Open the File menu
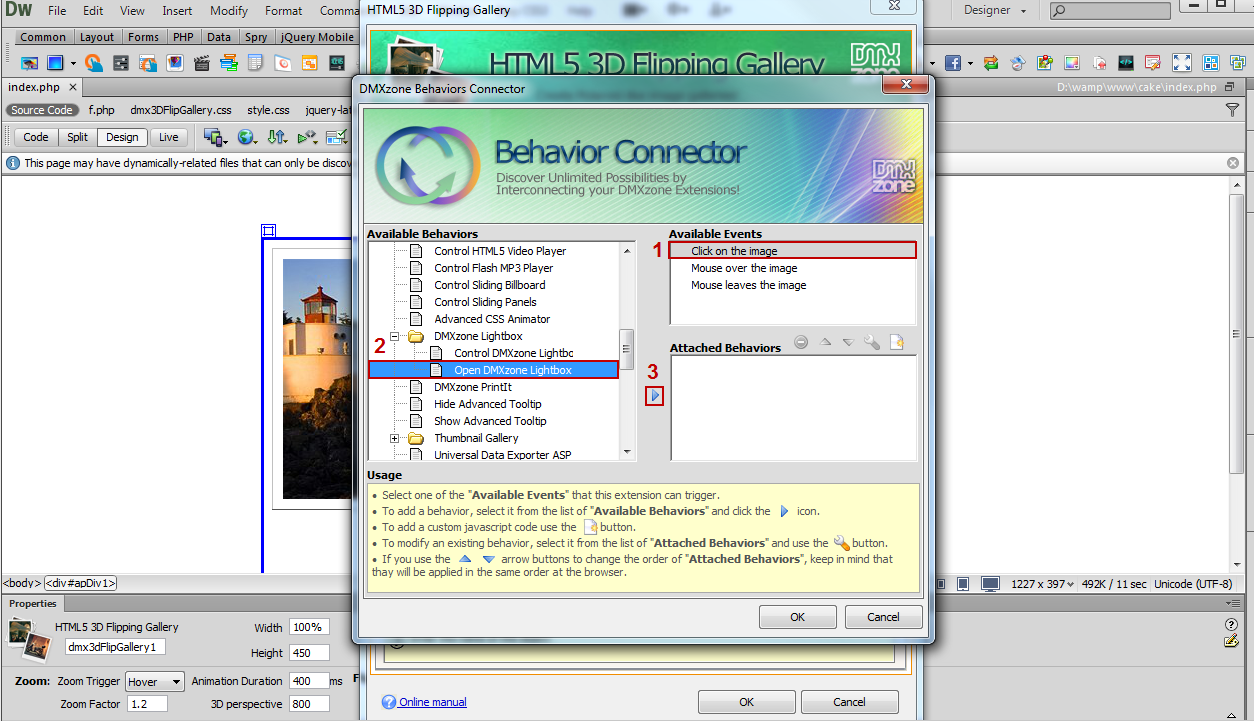Image resolution: width=1254 pixels, height=721 pixels. [x=57, y=11]
